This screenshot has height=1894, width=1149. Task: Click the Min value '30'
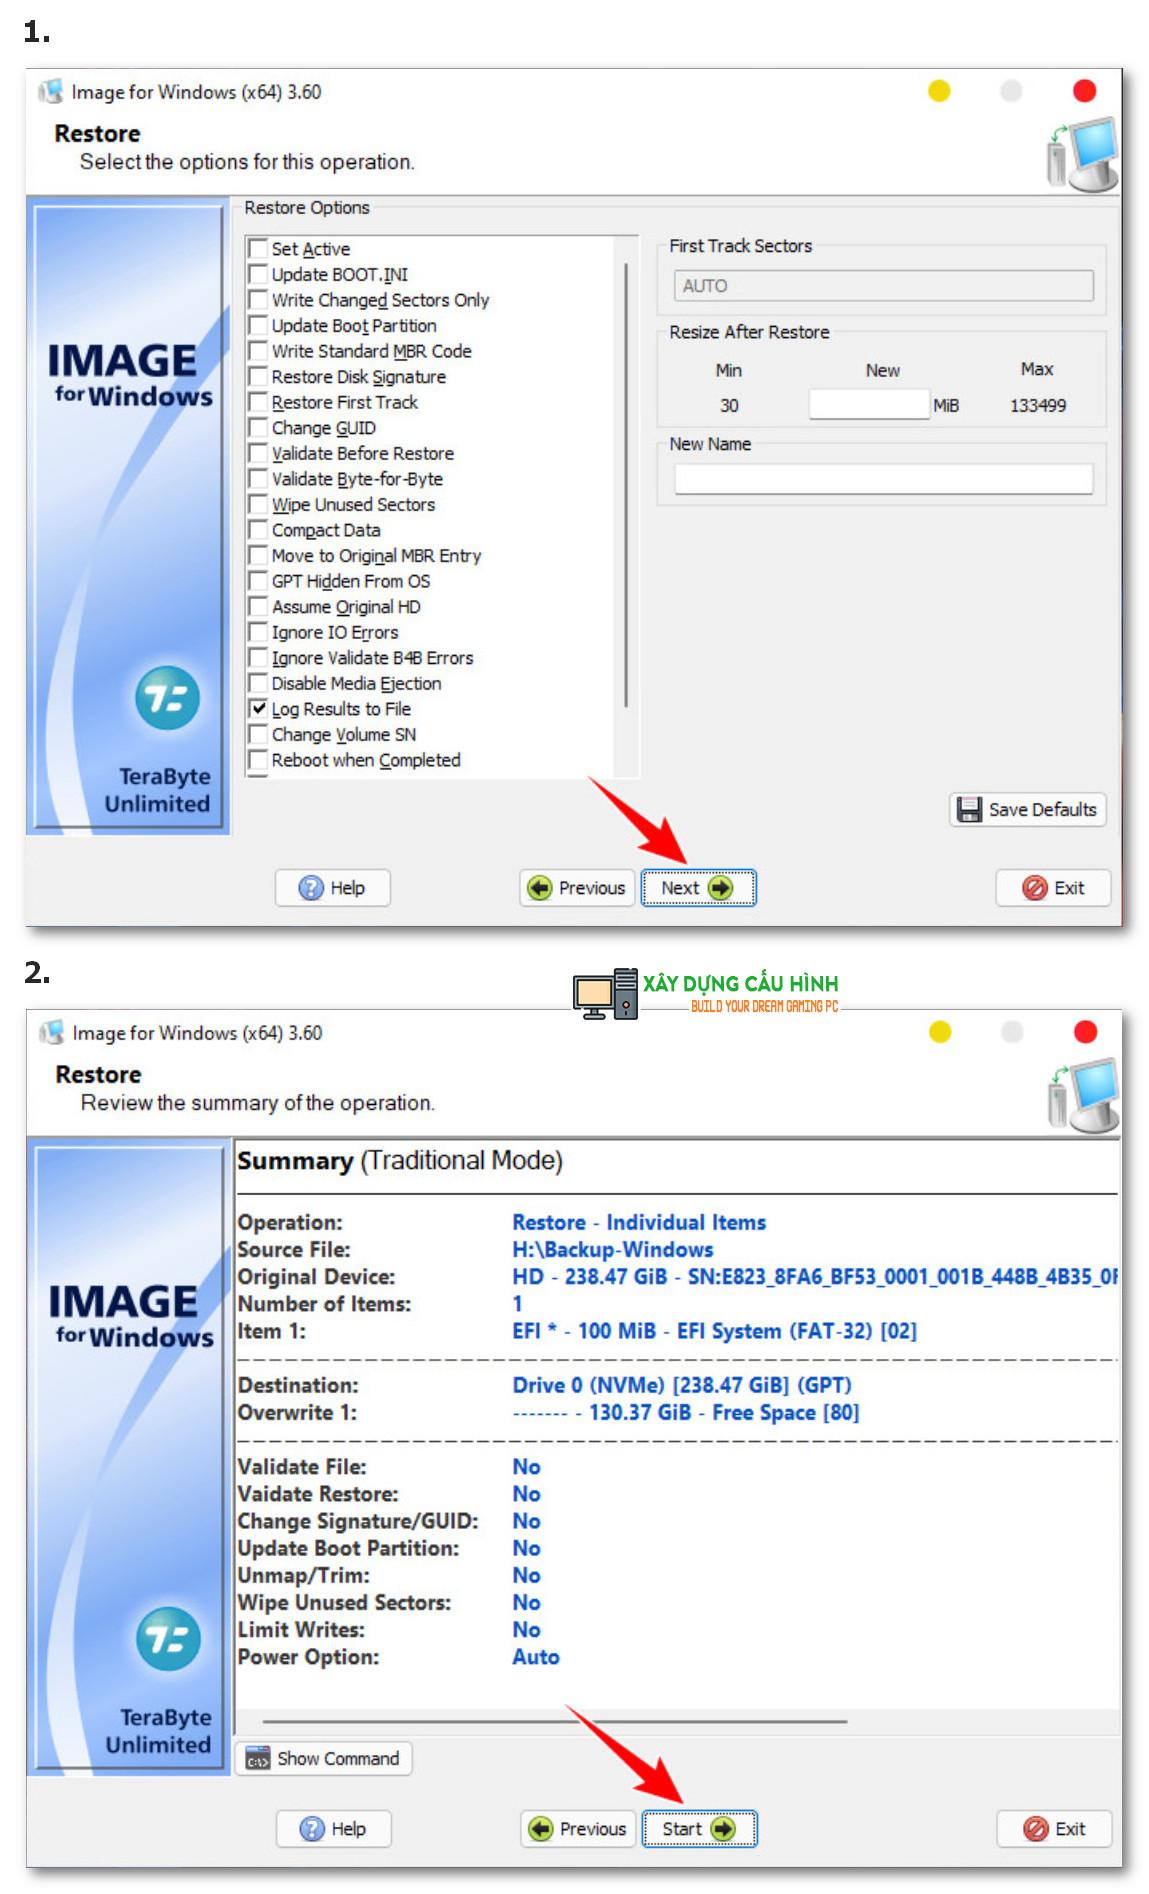[729, 406]
